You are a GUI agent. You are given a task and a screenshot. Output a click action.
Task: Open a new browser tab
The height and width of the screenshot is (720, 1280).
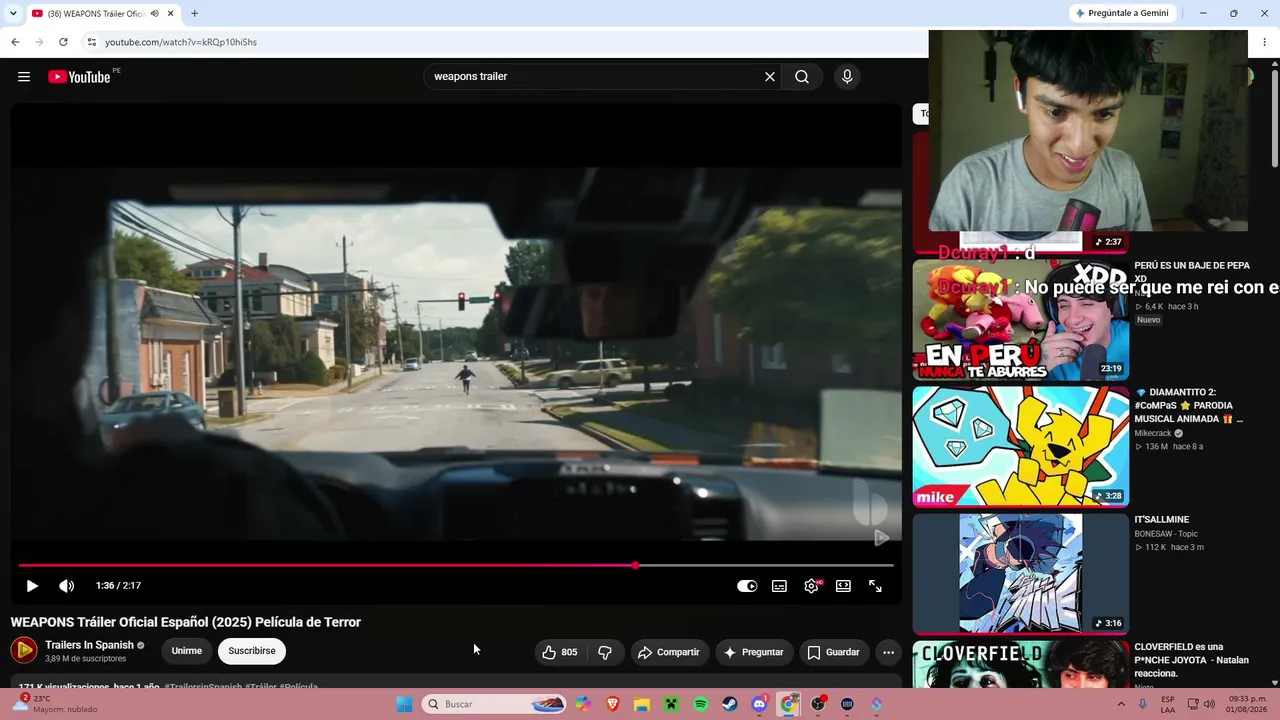(x=194, y=13)
